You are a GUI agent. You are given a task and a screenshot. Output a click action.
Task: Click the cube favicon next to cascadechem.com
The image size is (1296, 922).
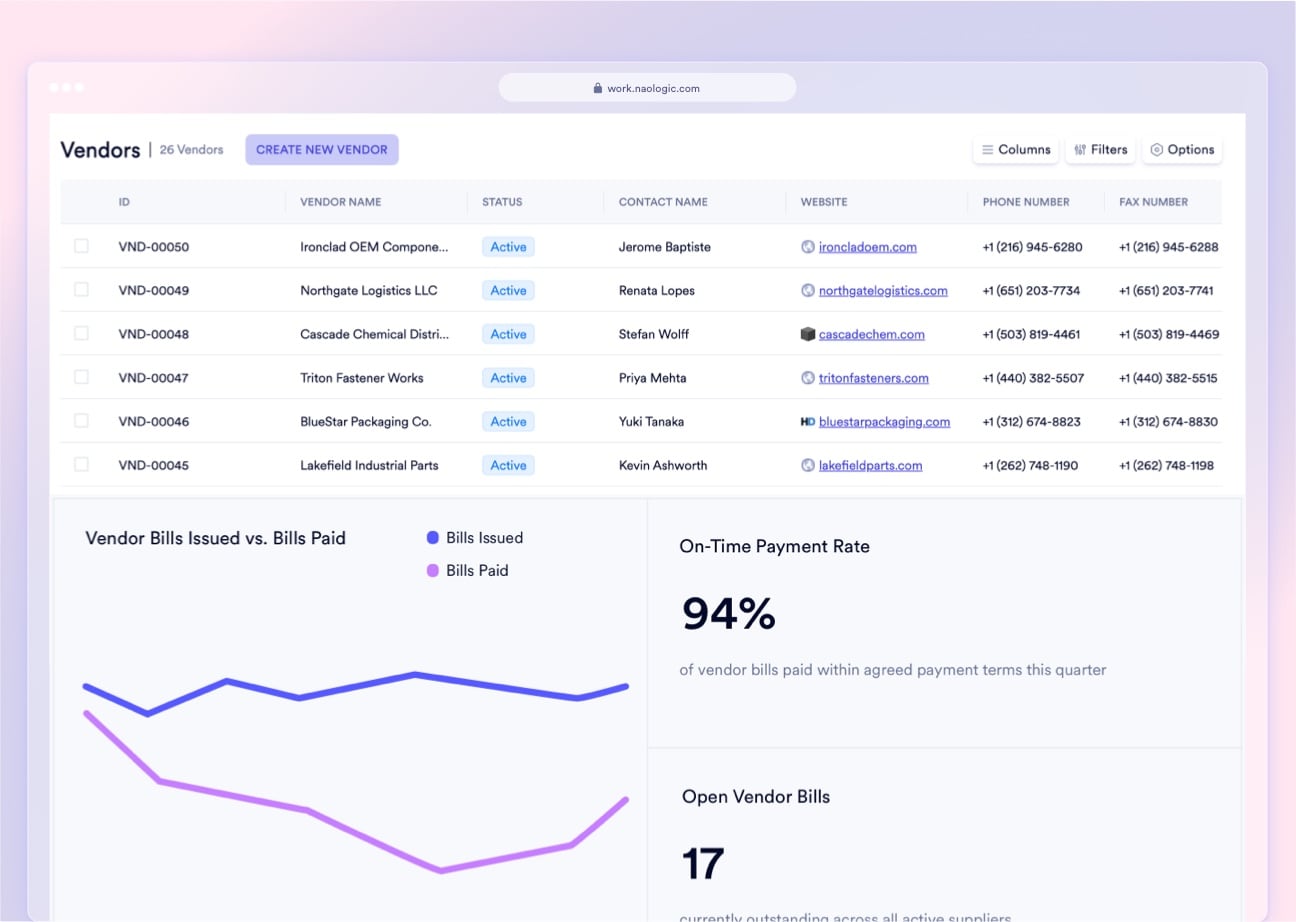[808, 334]
